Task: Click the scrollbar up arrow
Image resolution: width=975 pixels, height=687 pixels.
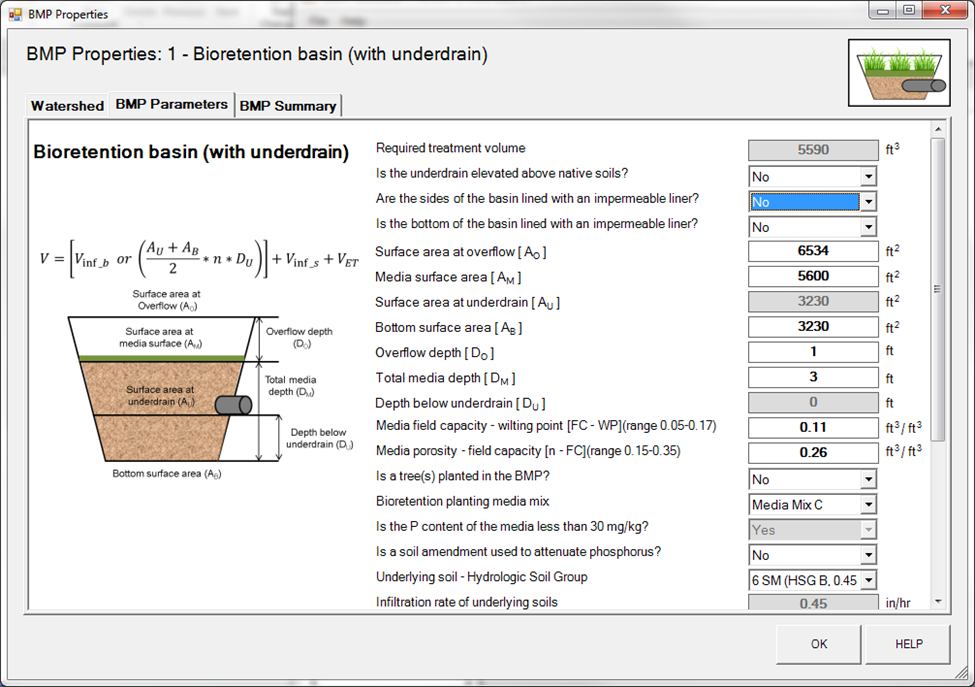Action: [938, 129]
